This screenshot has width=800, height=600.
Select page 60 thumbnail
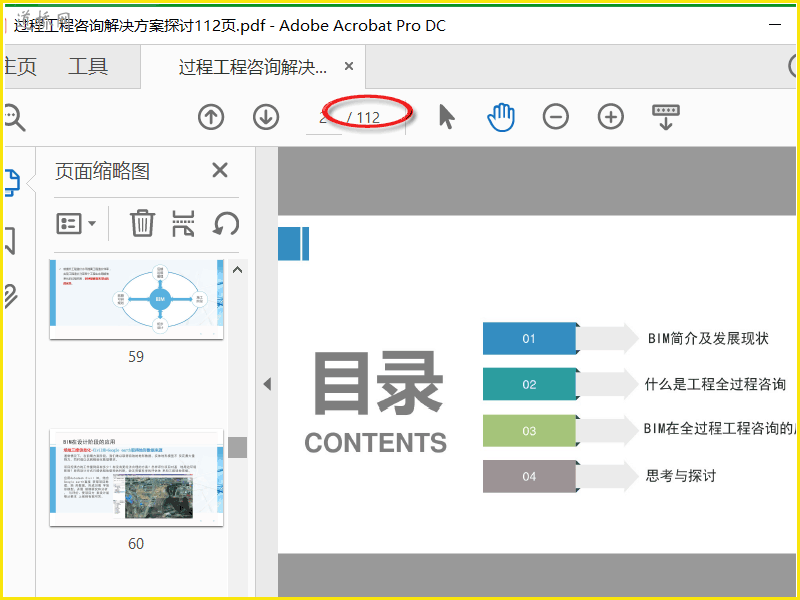136,478
